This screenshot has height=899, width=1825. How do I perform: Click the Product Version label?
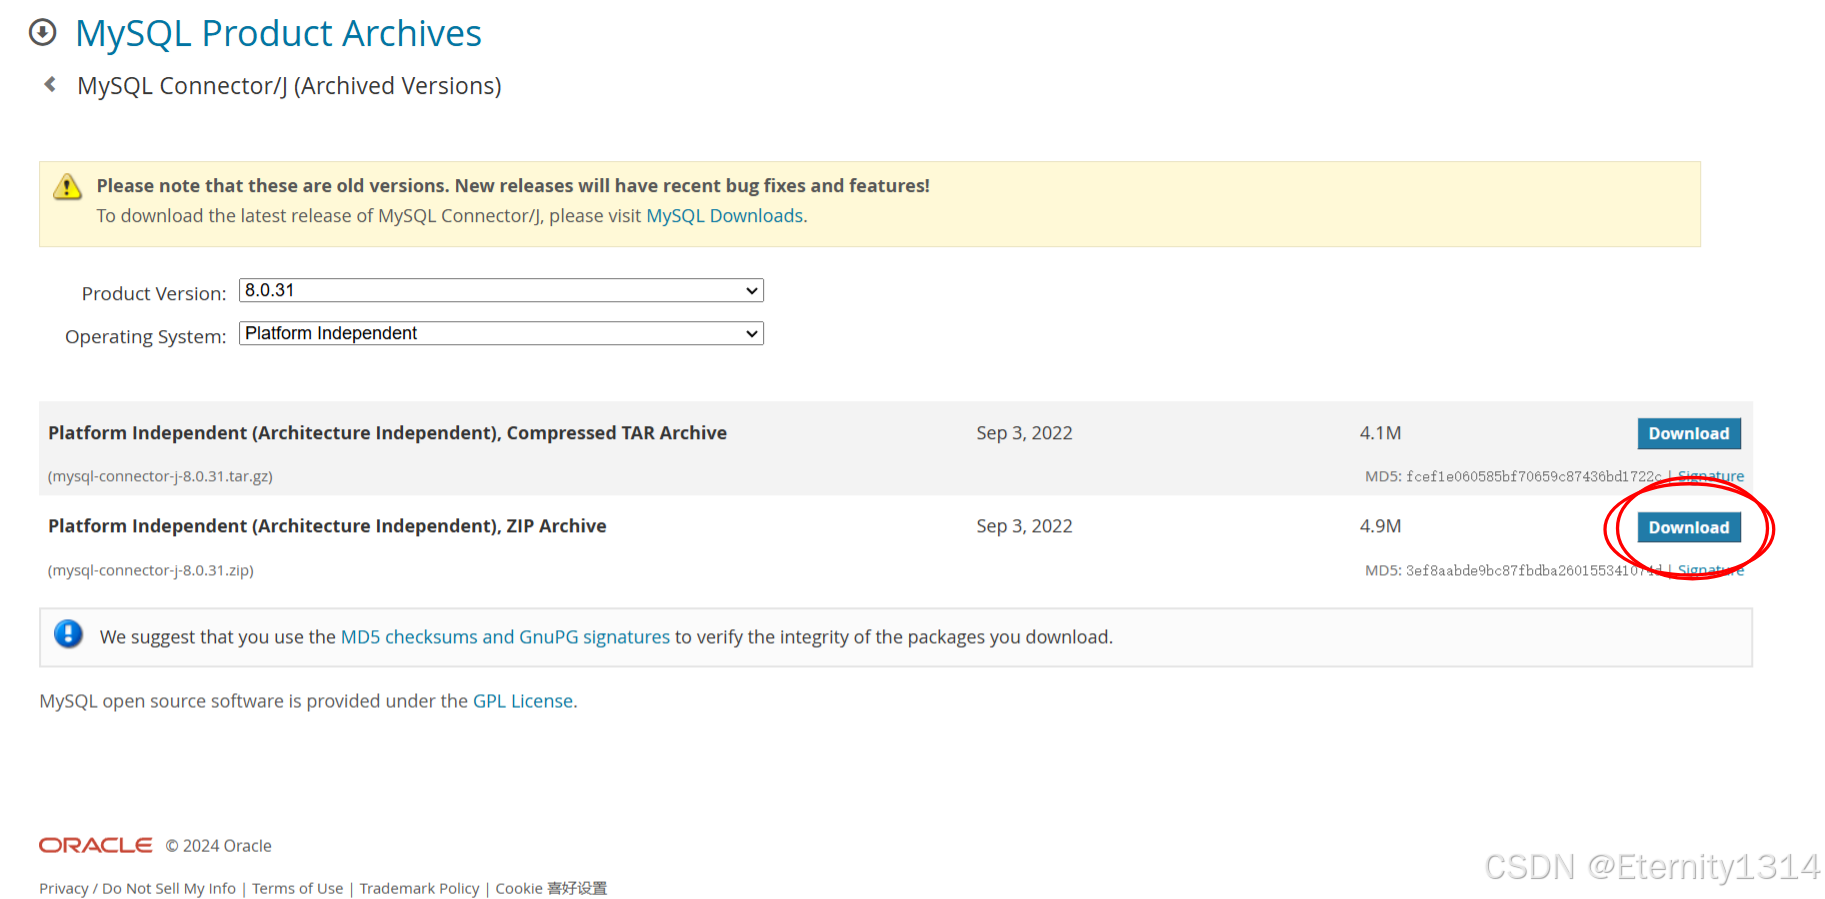tap(154, 293)
